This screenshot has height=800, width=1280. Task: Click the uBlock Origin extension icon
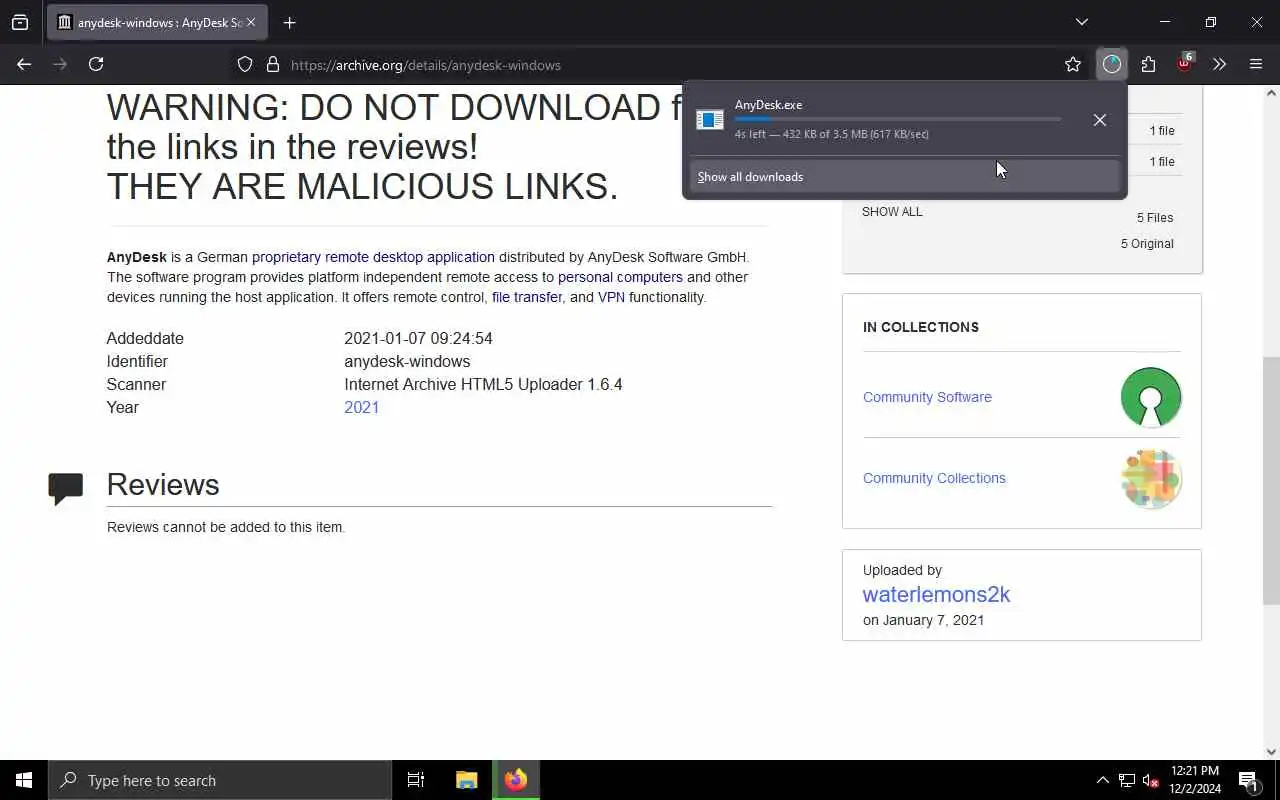click(1184, 63)
